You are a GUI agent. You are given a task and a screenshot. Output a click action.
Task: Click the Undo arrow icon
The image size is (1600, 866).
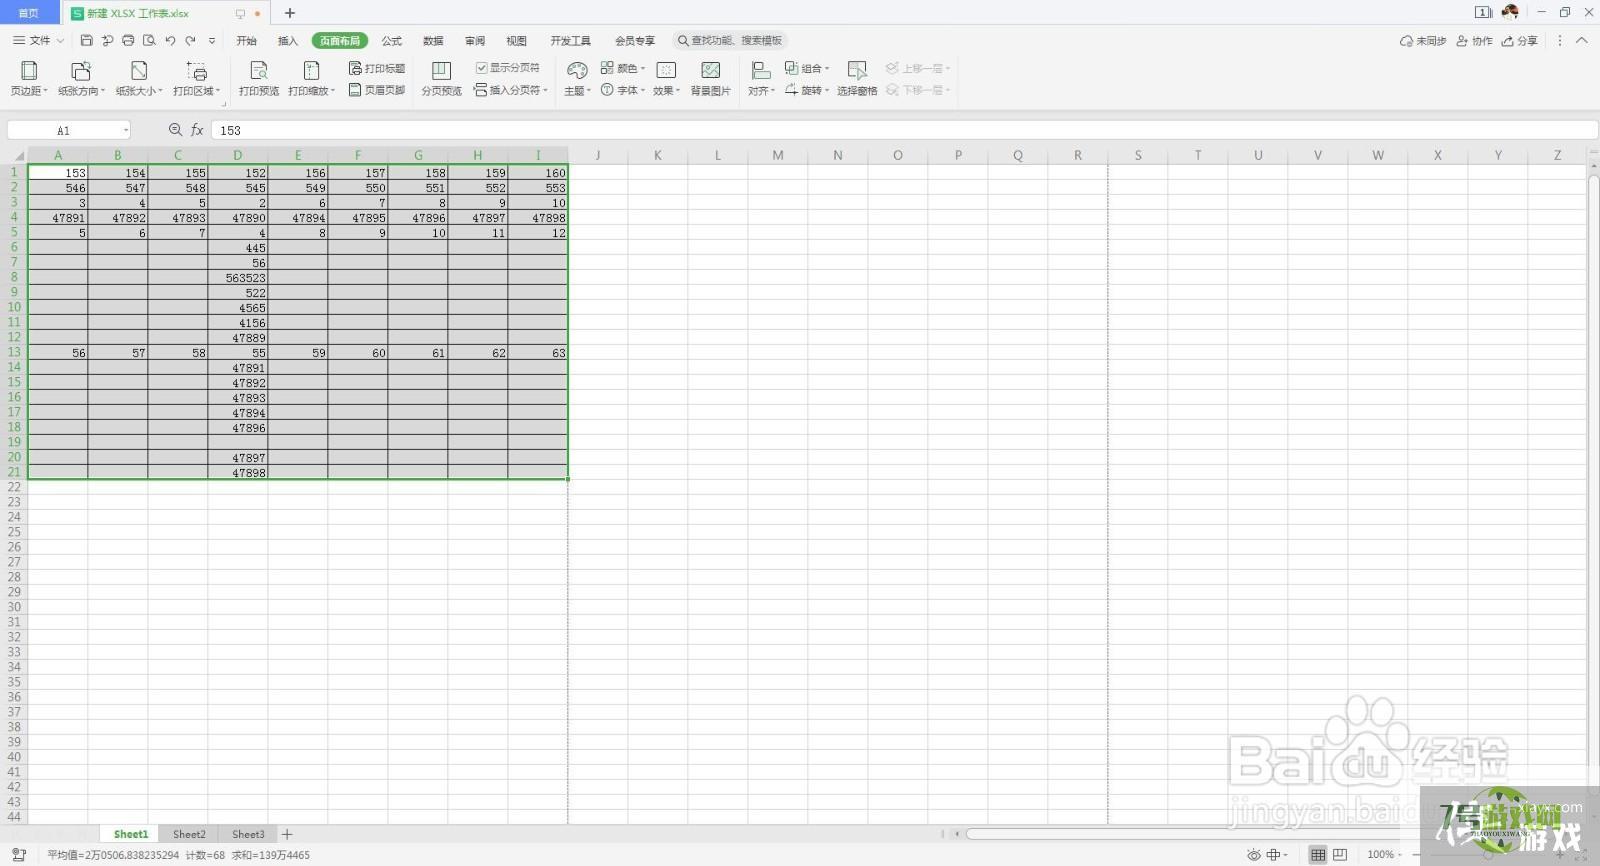click(x=170, y=41)
